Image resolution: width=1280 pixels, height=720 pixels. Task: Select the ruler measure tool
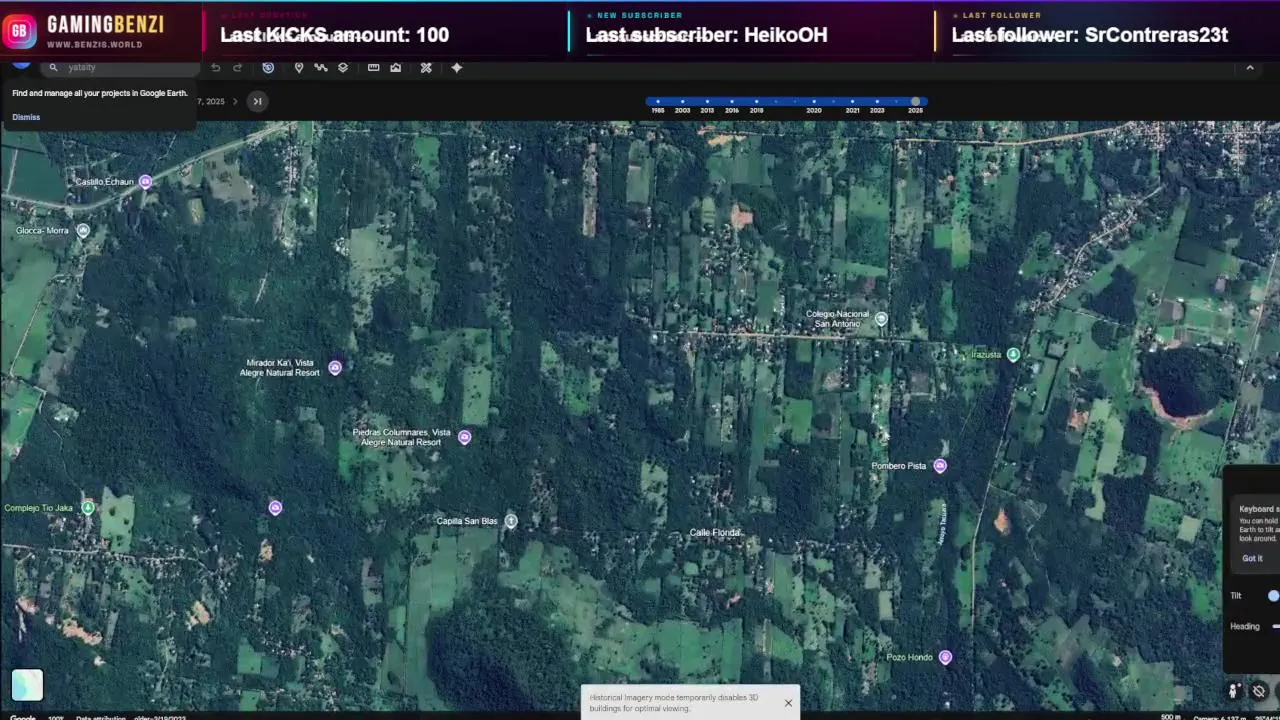click(x=373, y=68)
